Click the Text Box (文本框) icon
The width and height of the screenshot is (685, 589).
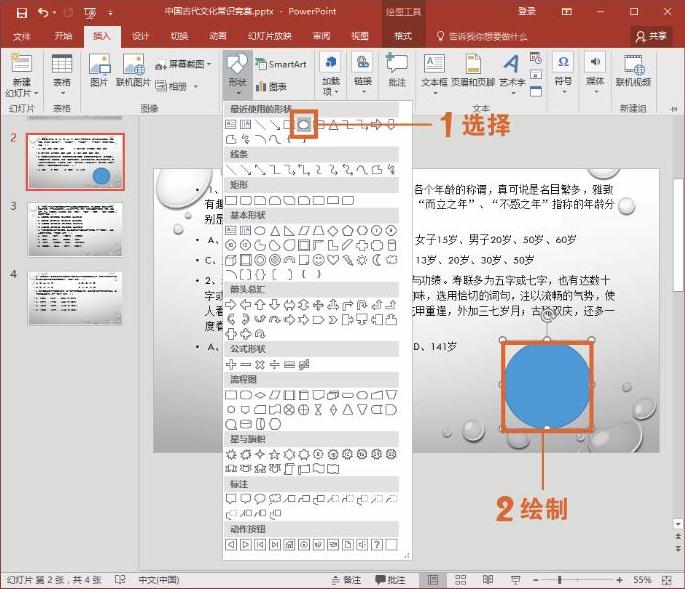pos(434,73)
